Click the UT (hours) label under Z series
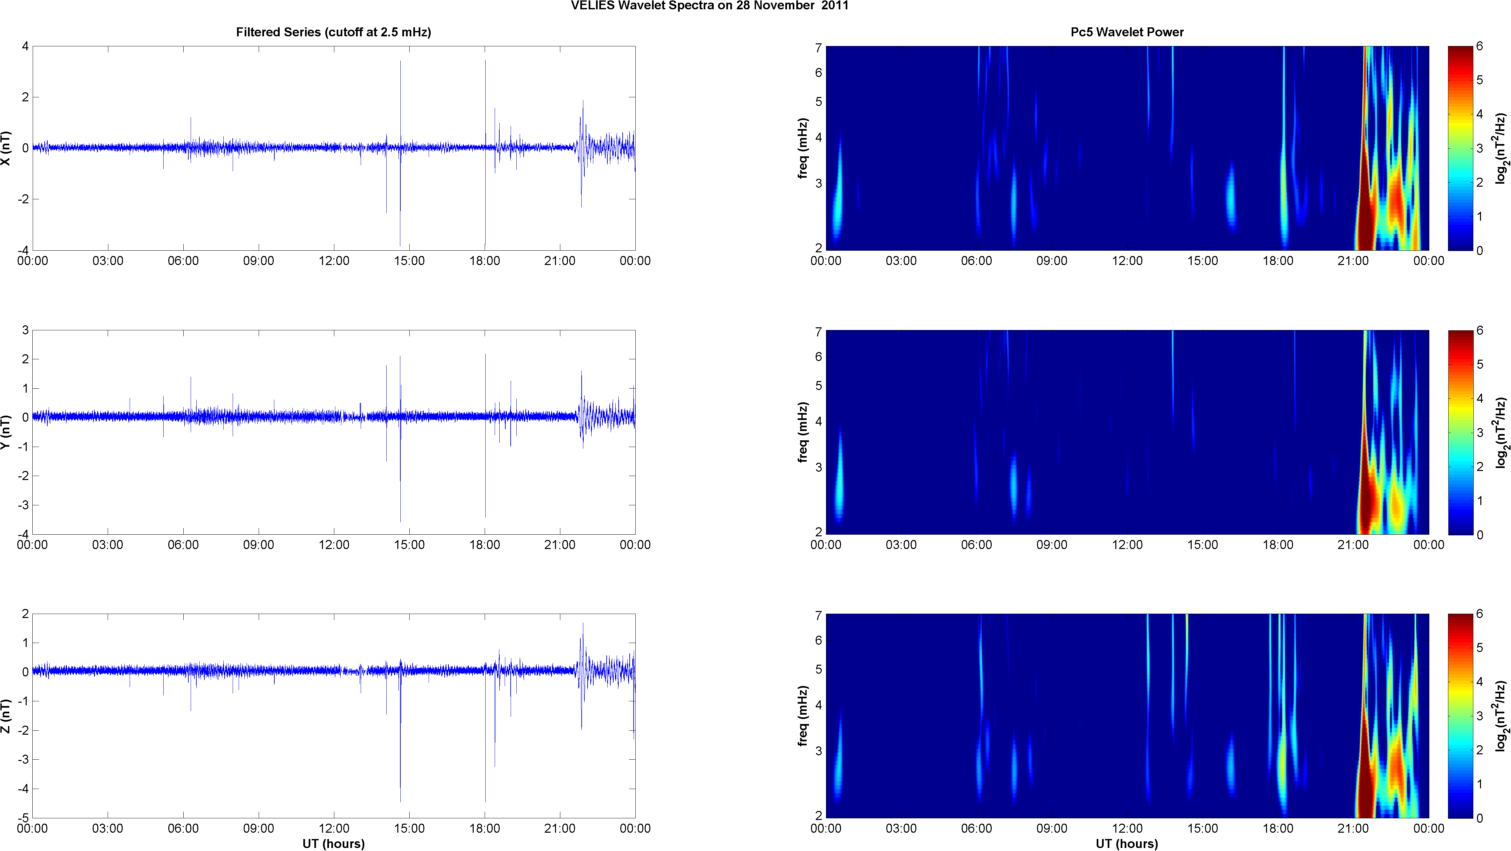 point(333,843)
